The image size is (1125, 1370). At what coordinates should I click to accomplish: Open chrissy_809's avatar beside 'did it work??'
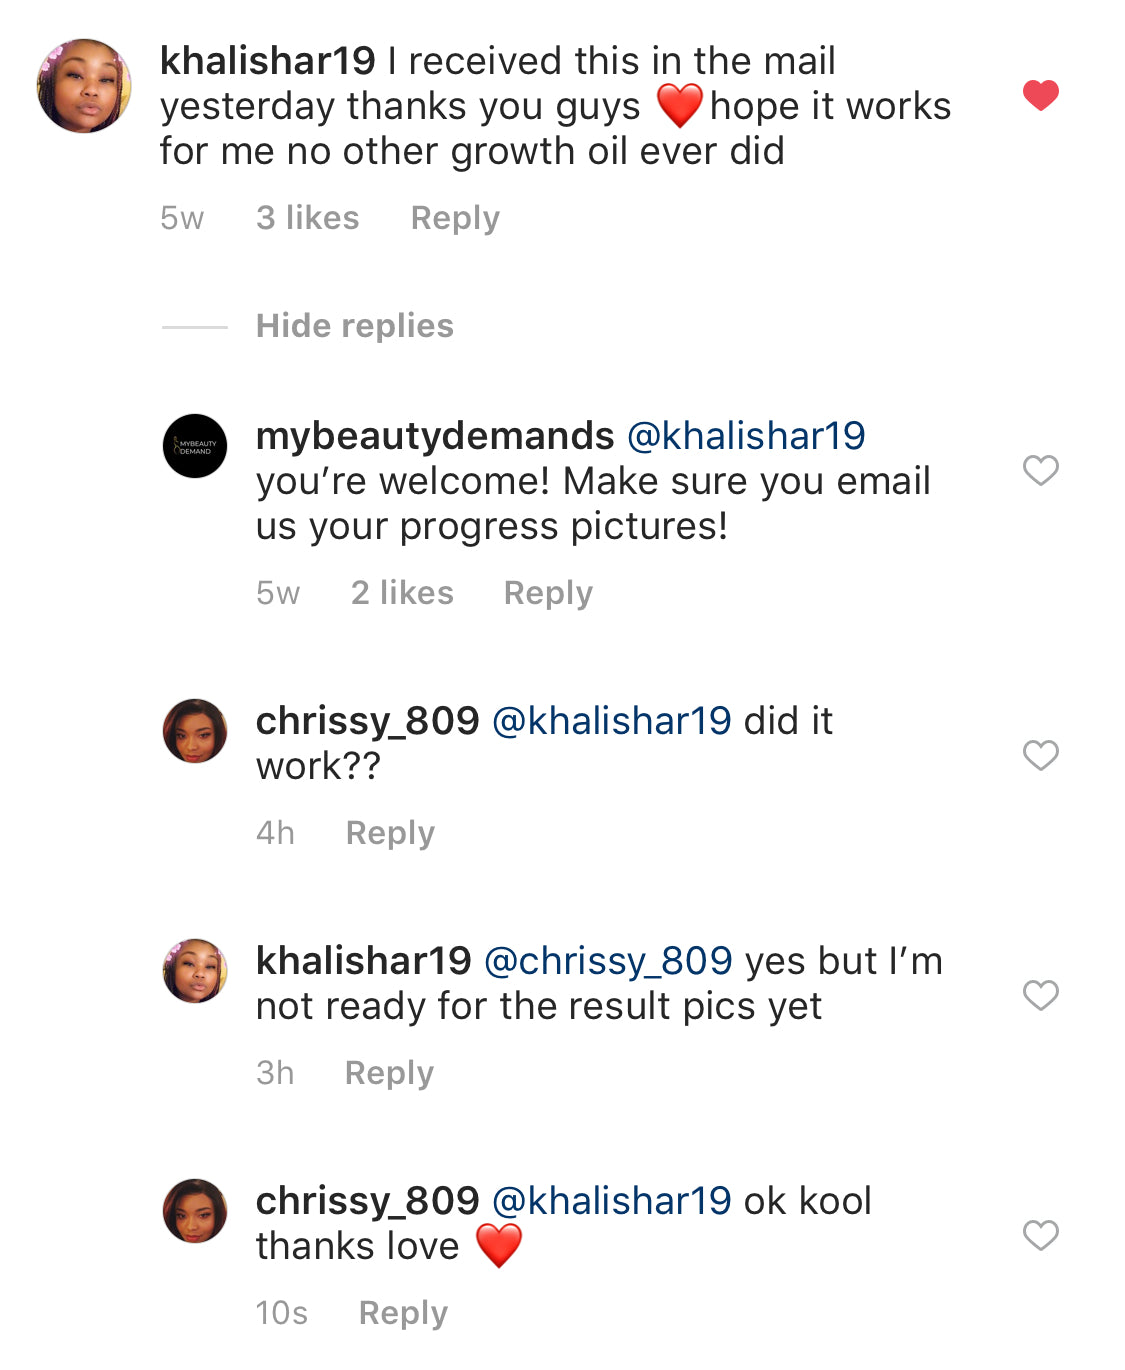pyautogui.click(x=195, y=731)
